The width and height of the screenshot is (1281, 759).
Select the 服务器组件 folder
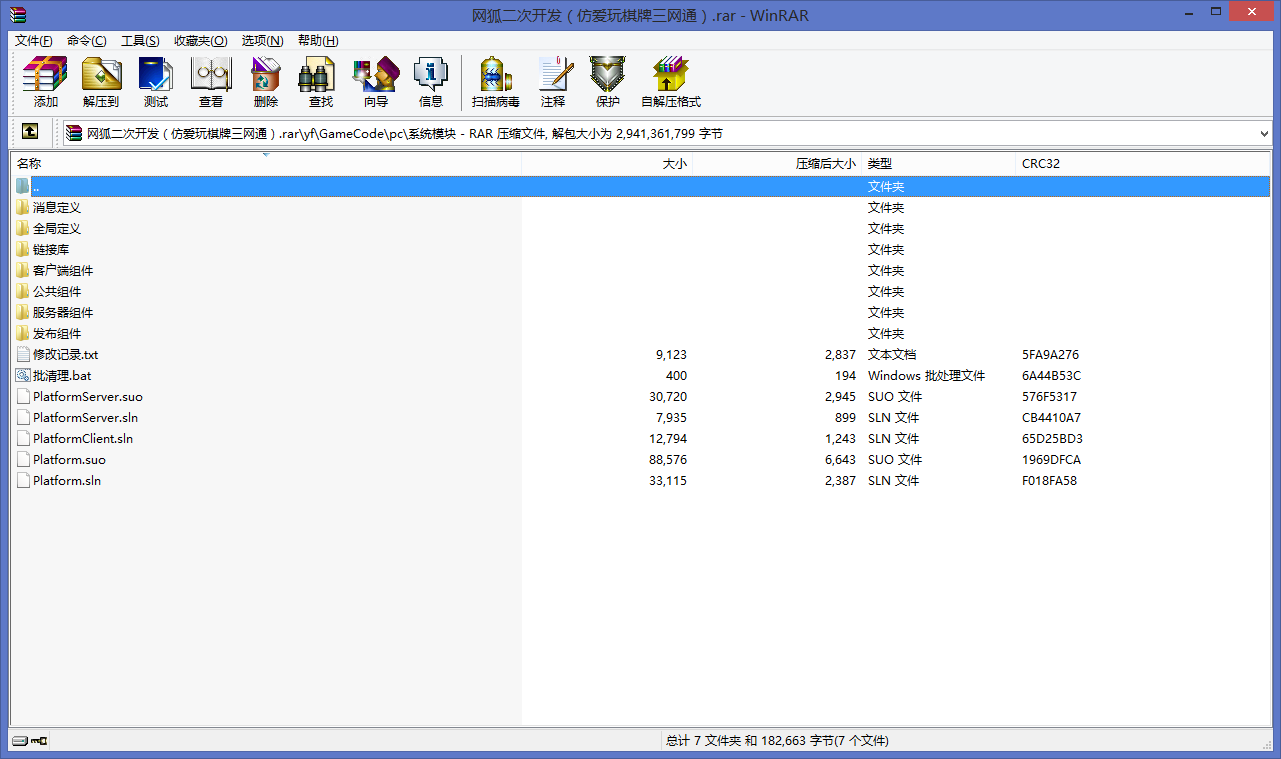(x=62, y=313)
